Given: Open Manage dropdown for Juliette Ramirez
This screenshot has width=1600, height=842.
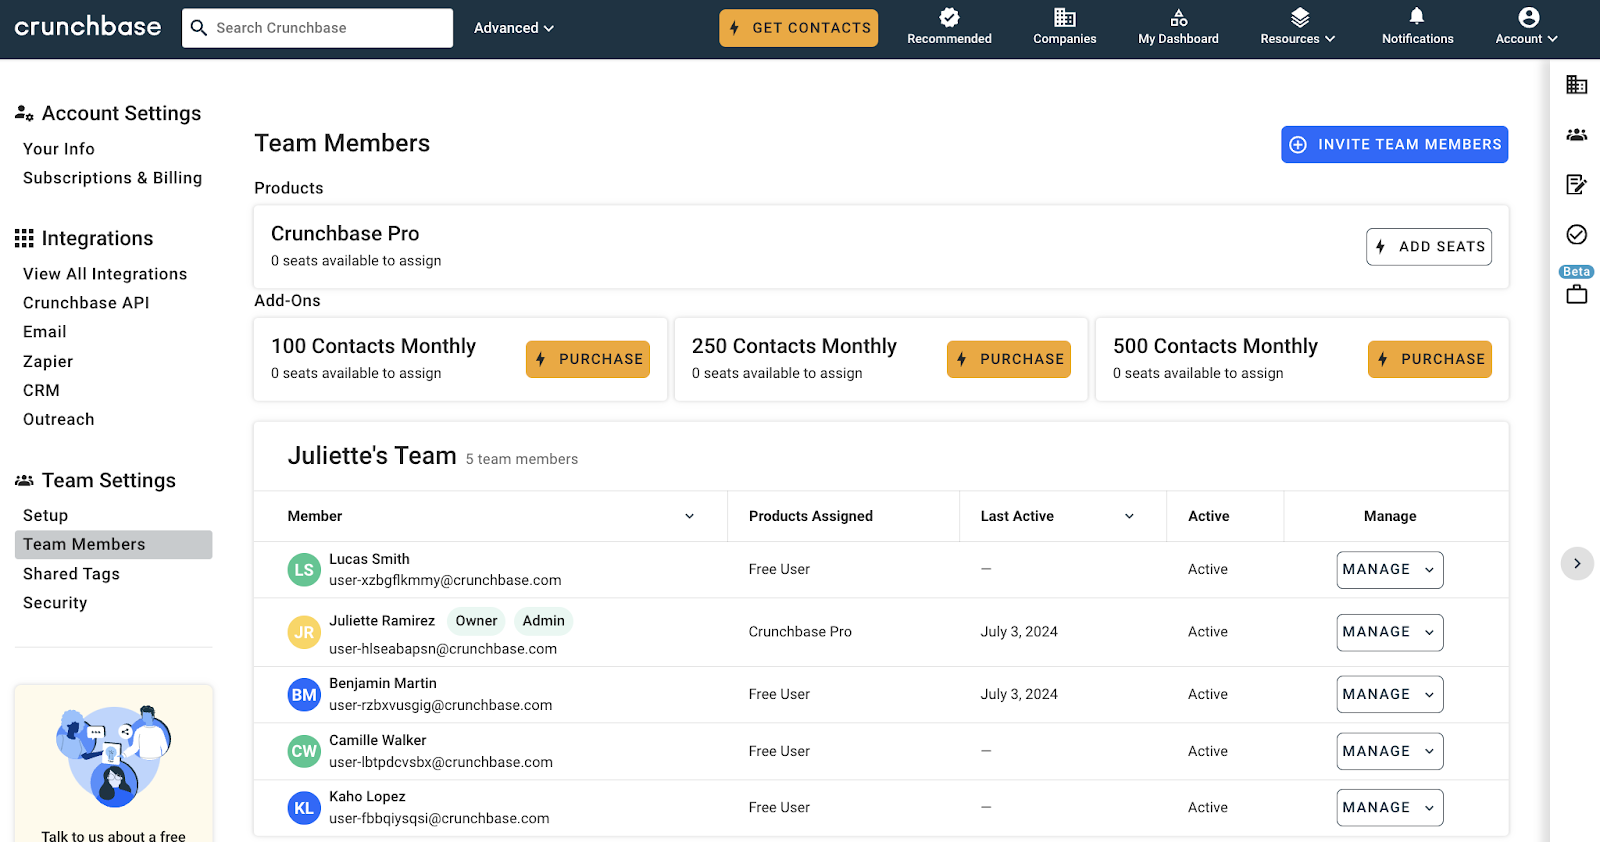Looking at the screenshot, I should (1390, 632).
